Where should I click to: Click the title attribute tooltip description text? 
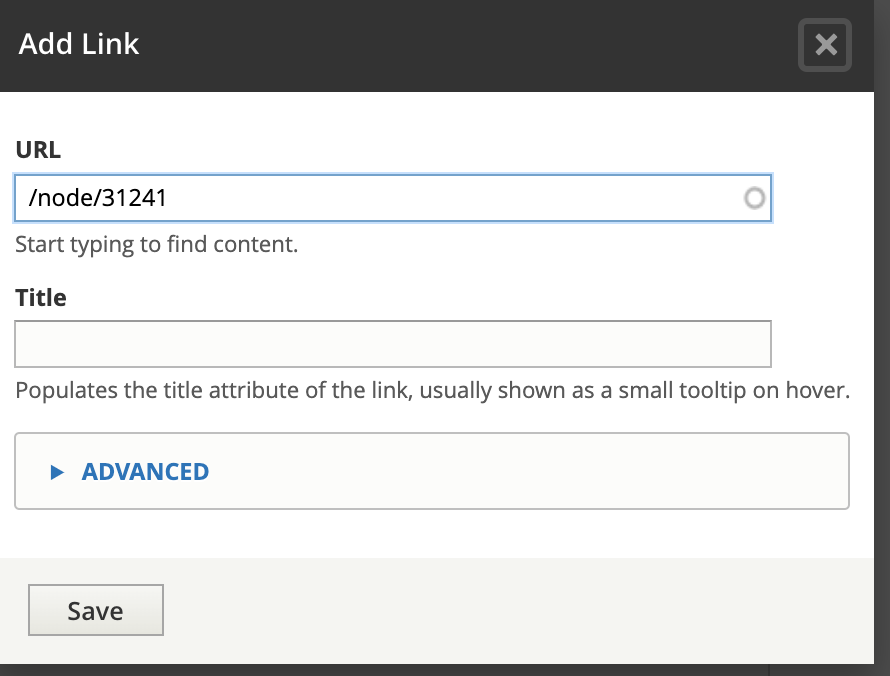coord(433,391)
